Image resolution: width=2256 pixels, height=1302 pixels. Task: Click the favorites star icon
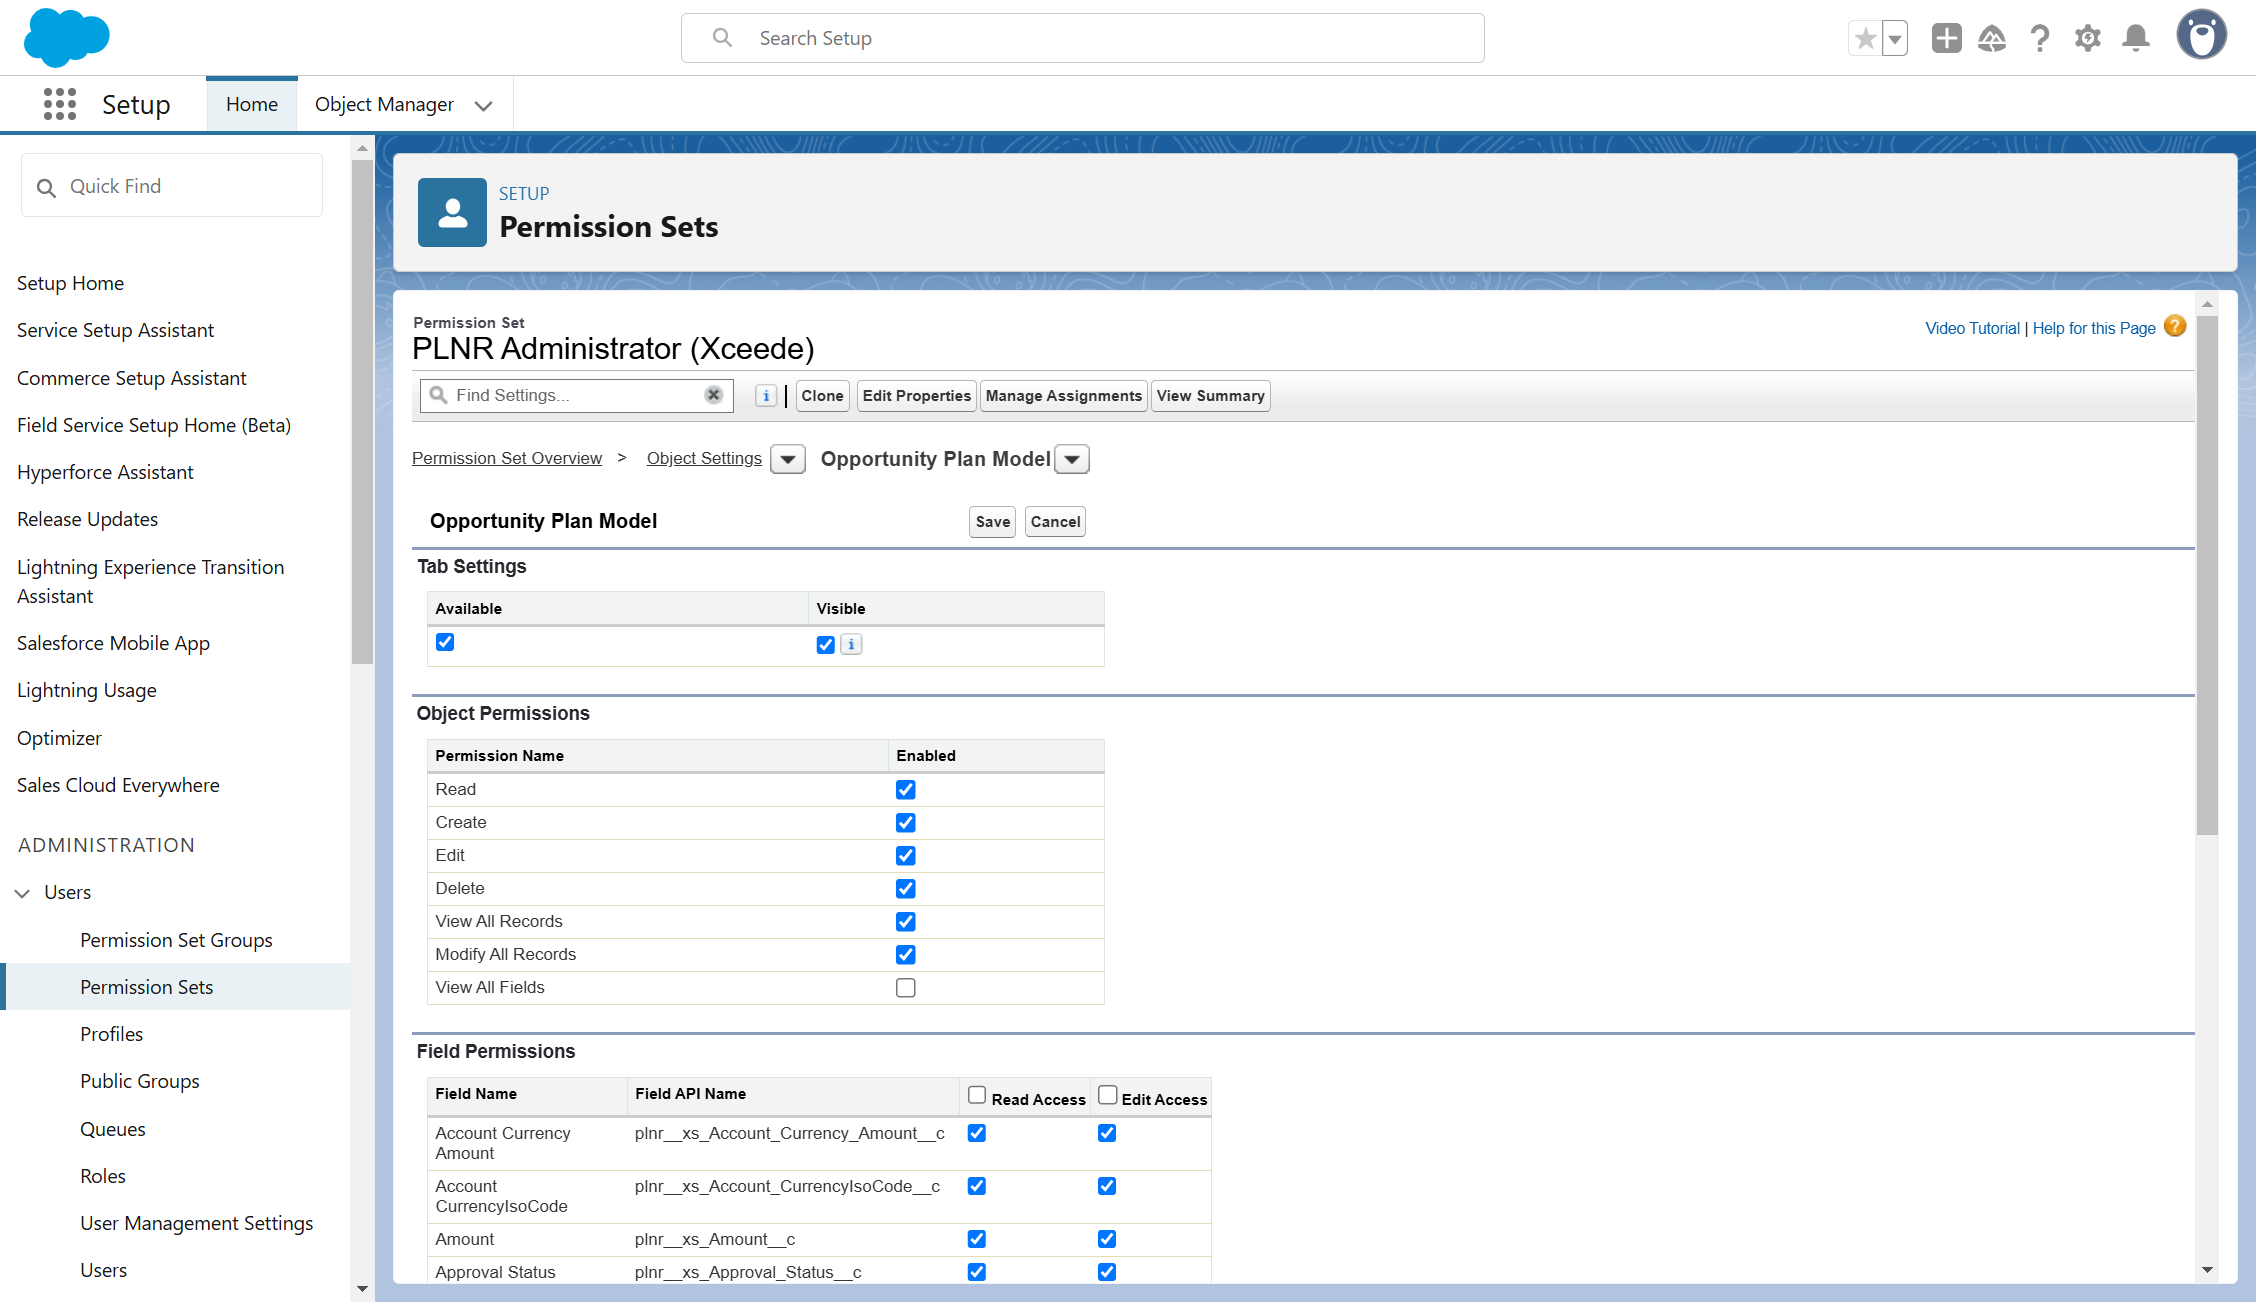[x=1865, y=38]
